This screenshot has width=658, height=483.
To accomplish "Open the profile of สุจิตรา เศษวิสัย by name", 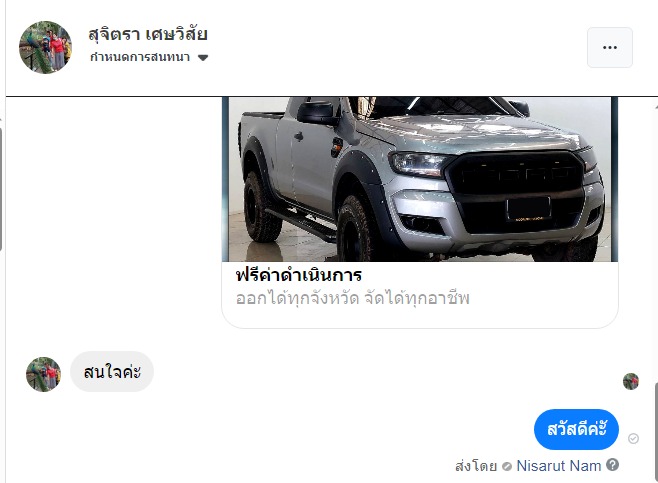I will pyautogui.click(x=148, y=34).
